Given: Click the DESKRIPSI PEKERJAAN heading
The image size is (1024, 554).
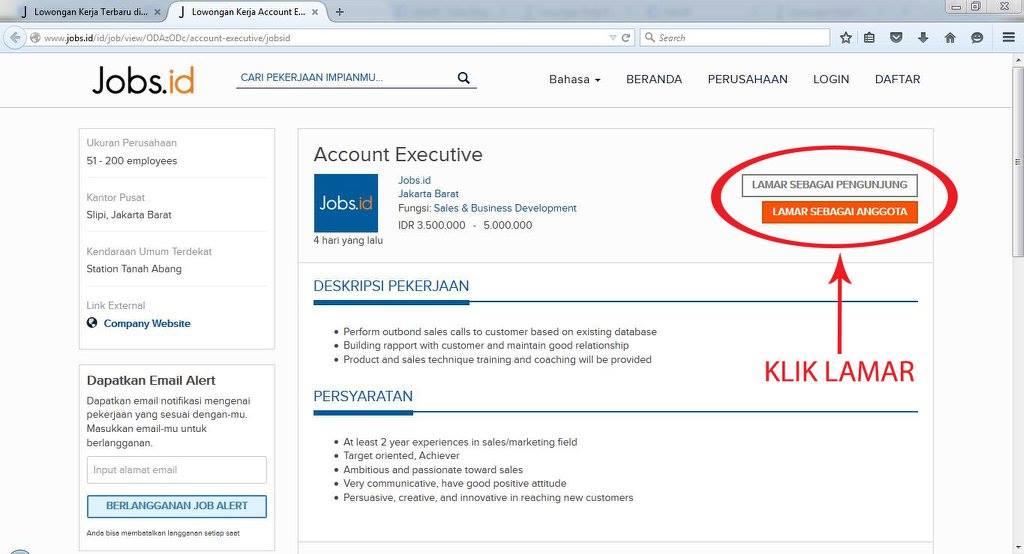Looking at the screenshot, I should click(x=391, y=286).
